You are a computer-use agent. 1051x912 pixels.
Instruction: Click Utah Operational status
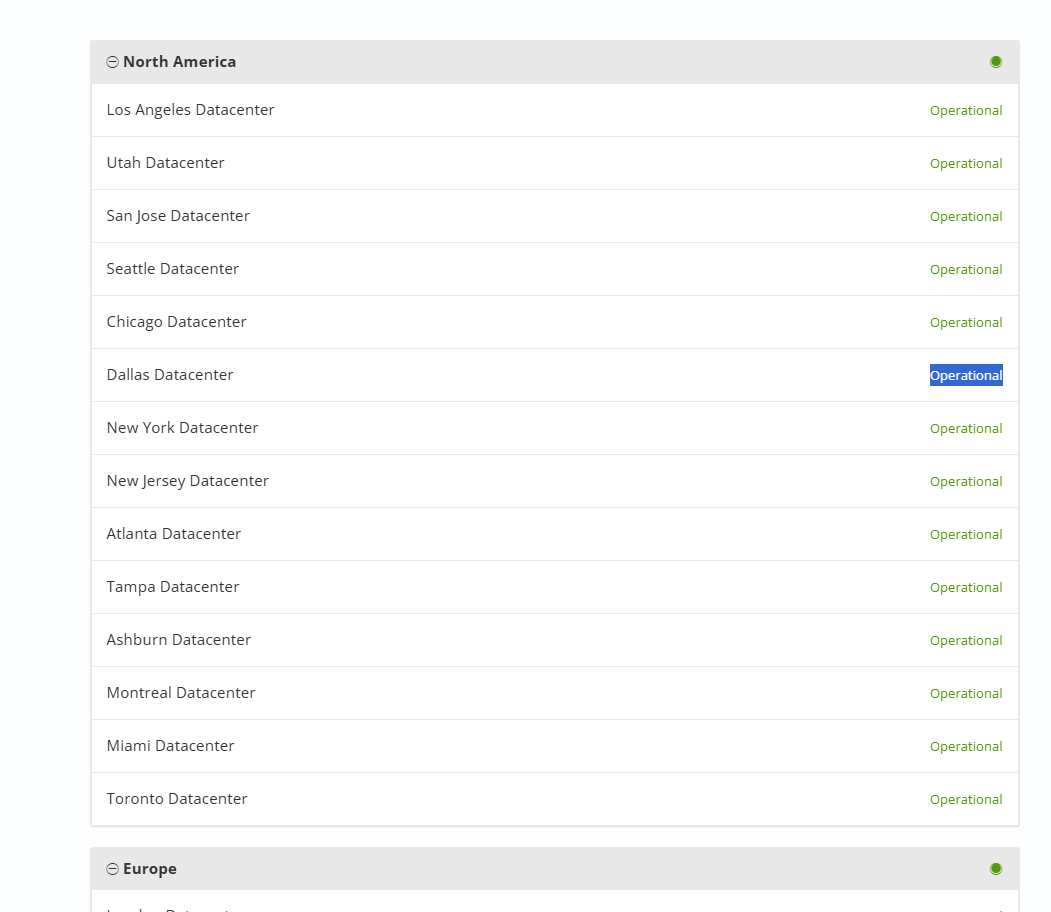tap(966, 164)
